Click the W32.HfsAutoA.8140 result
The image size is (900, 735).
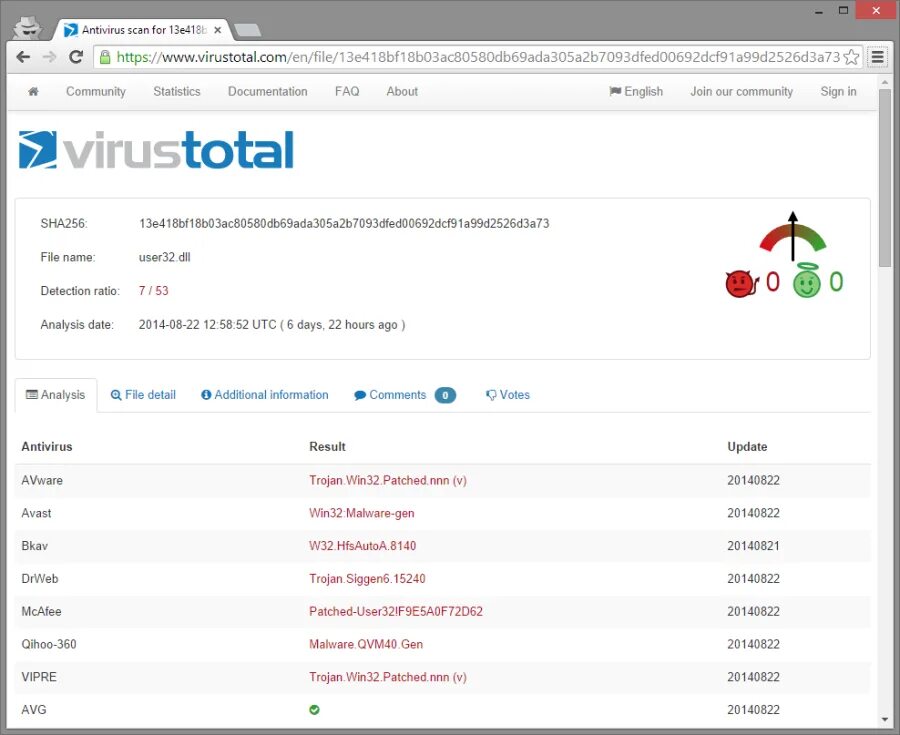click(362, 546)
